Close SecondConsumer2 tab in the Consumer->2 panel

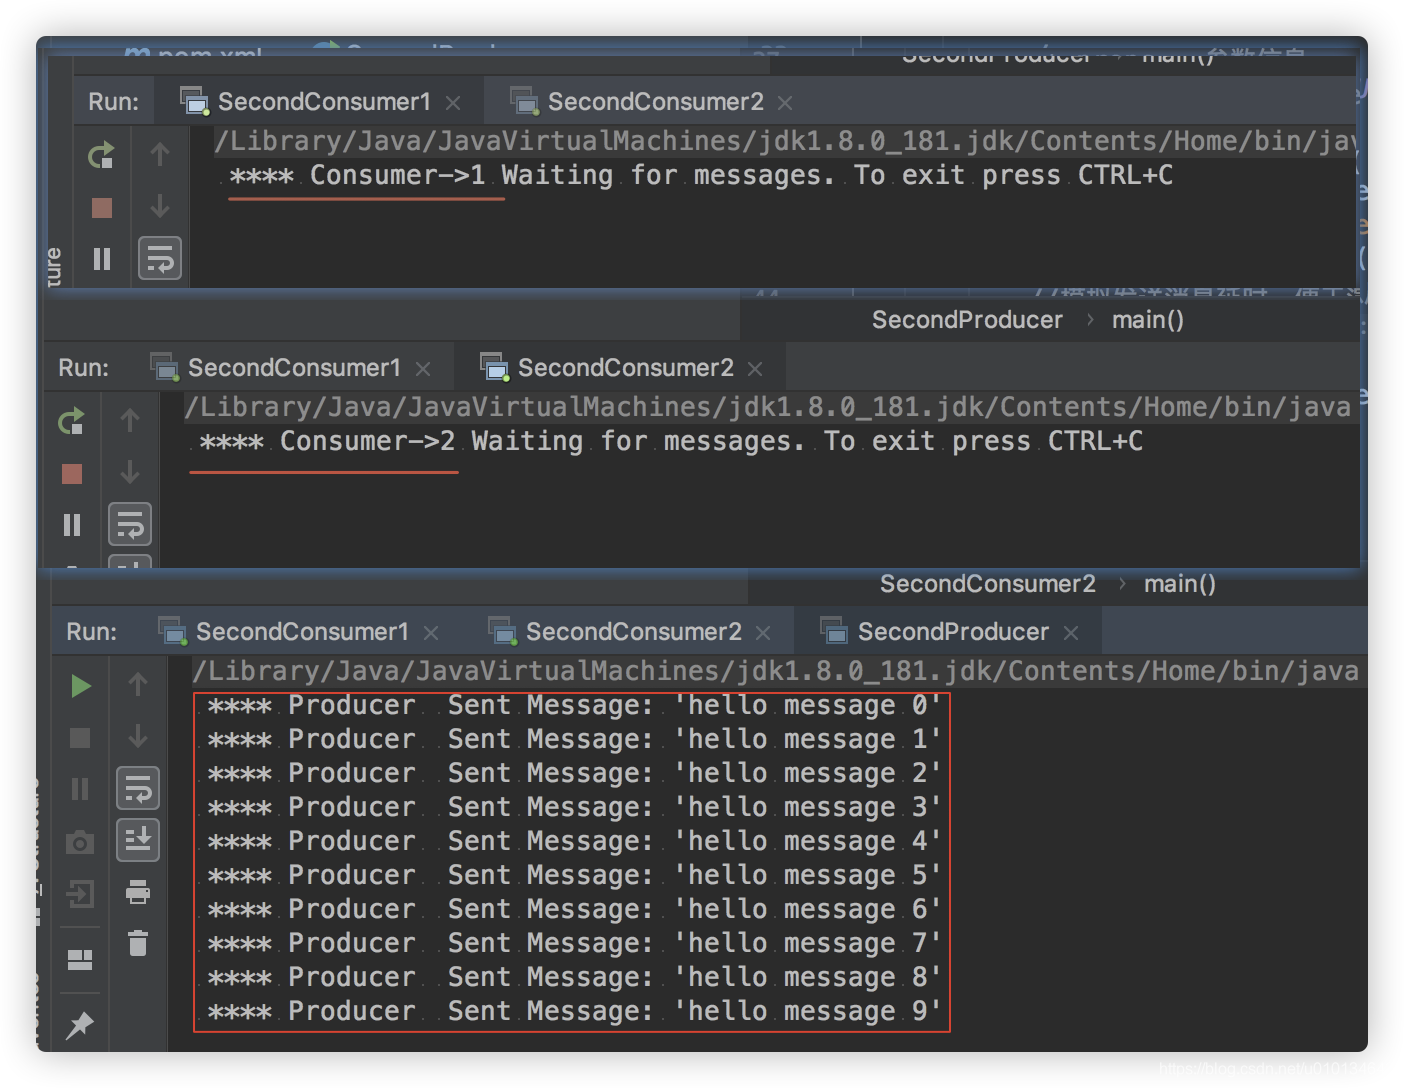755,369
